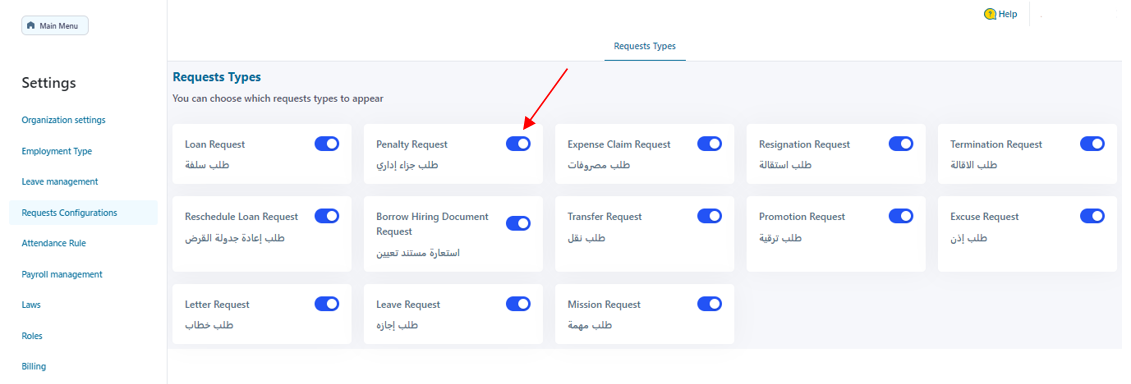Viewport: 1131px width, 384px height.
Task: Select the Billing sidebar item
Action: pyautogui.click(x=34, y=366)
